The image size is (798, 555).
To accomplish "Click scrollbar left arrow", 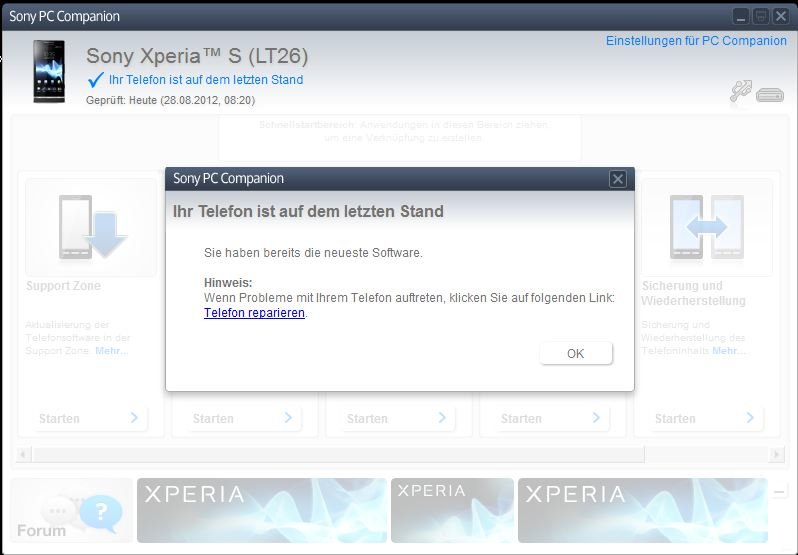I will click(x=22, y=454).
